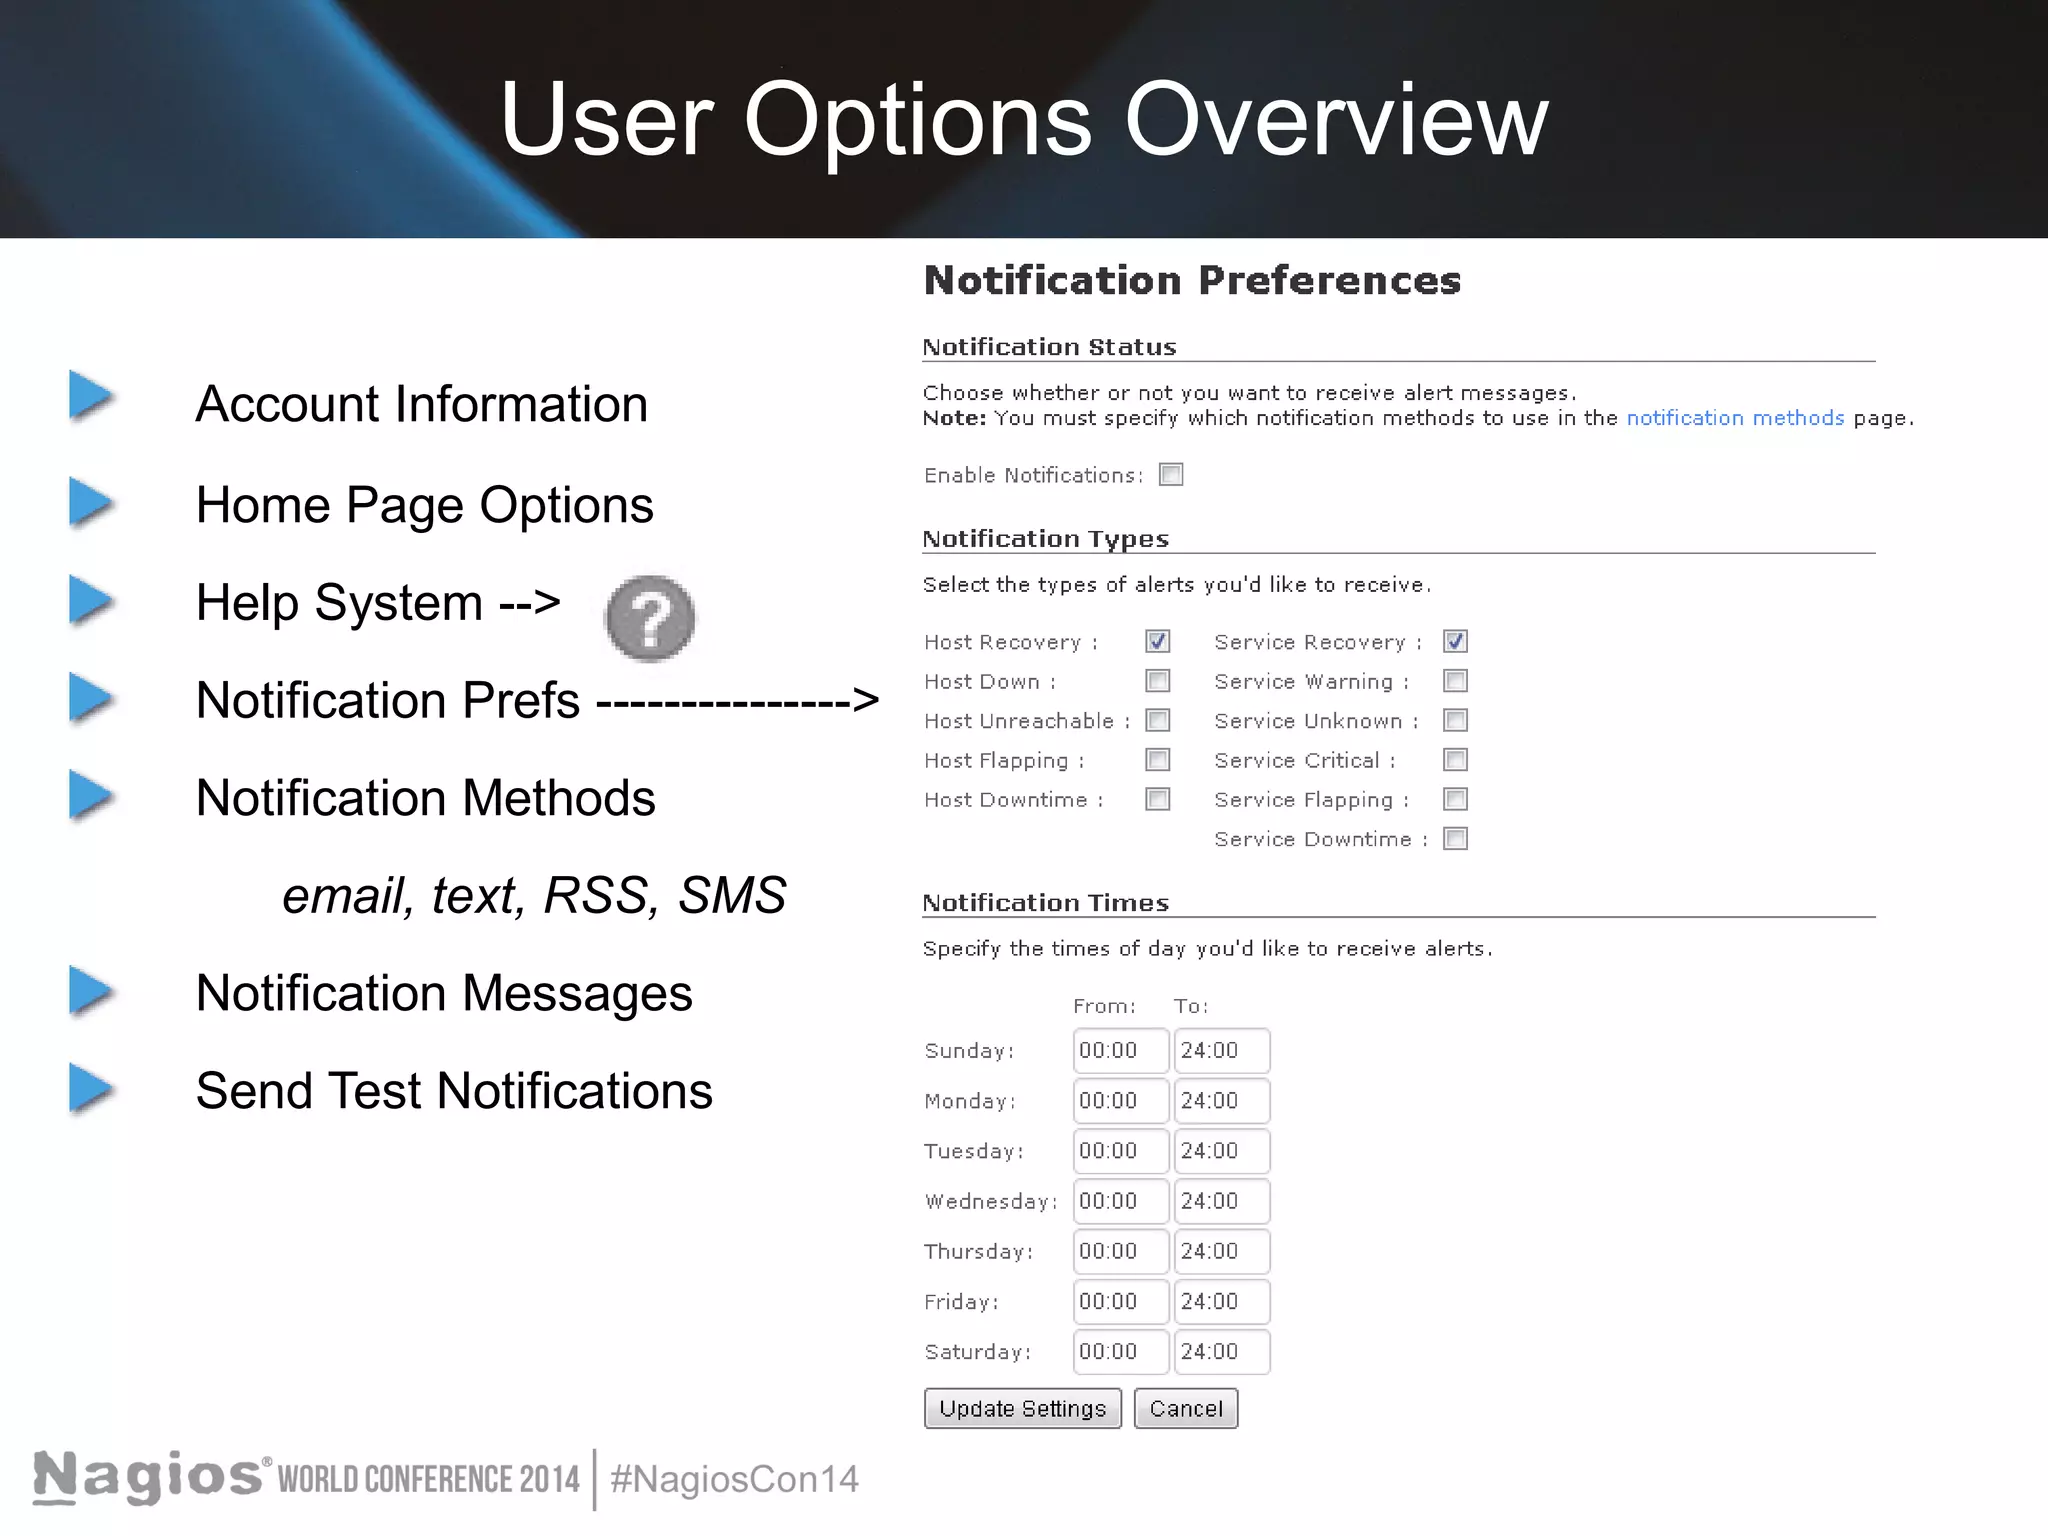Click the Saturday From time field
2048x1536 pixels.
pos(1121,1352)
